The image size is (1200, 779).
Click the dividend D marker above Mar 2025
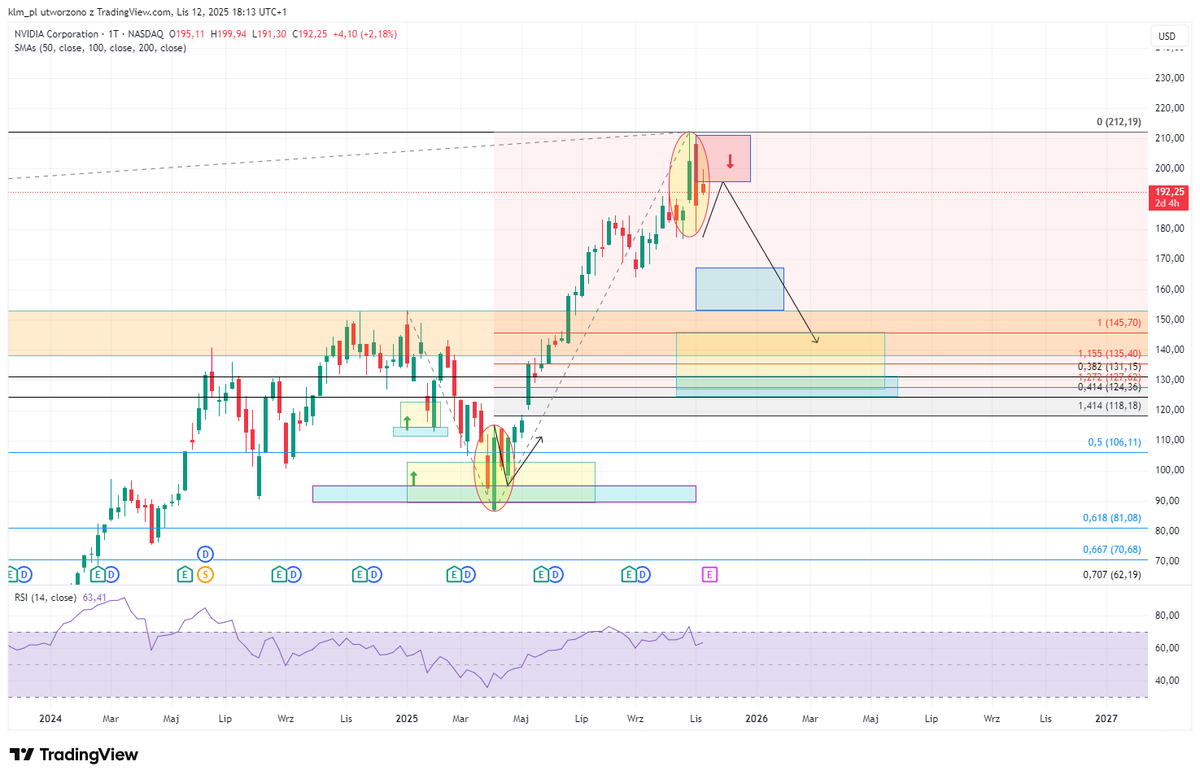click(467, 574)
